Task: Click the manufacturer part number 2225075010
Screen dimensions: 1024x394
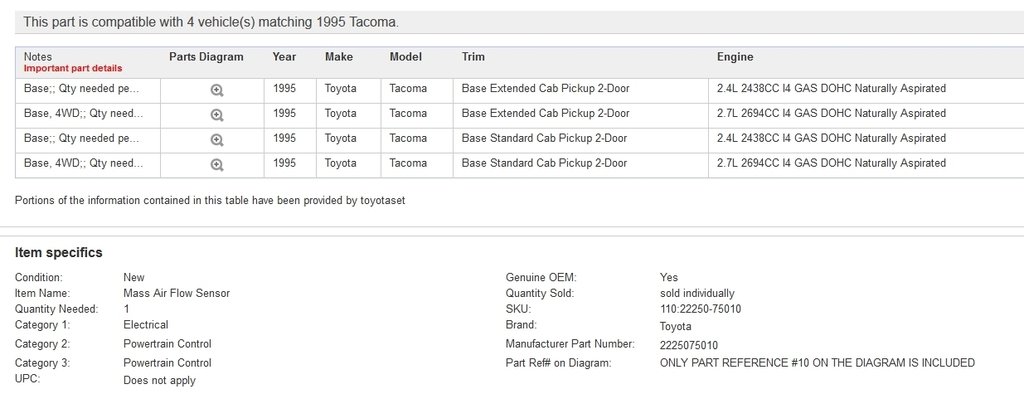Action: pos(689,346)
